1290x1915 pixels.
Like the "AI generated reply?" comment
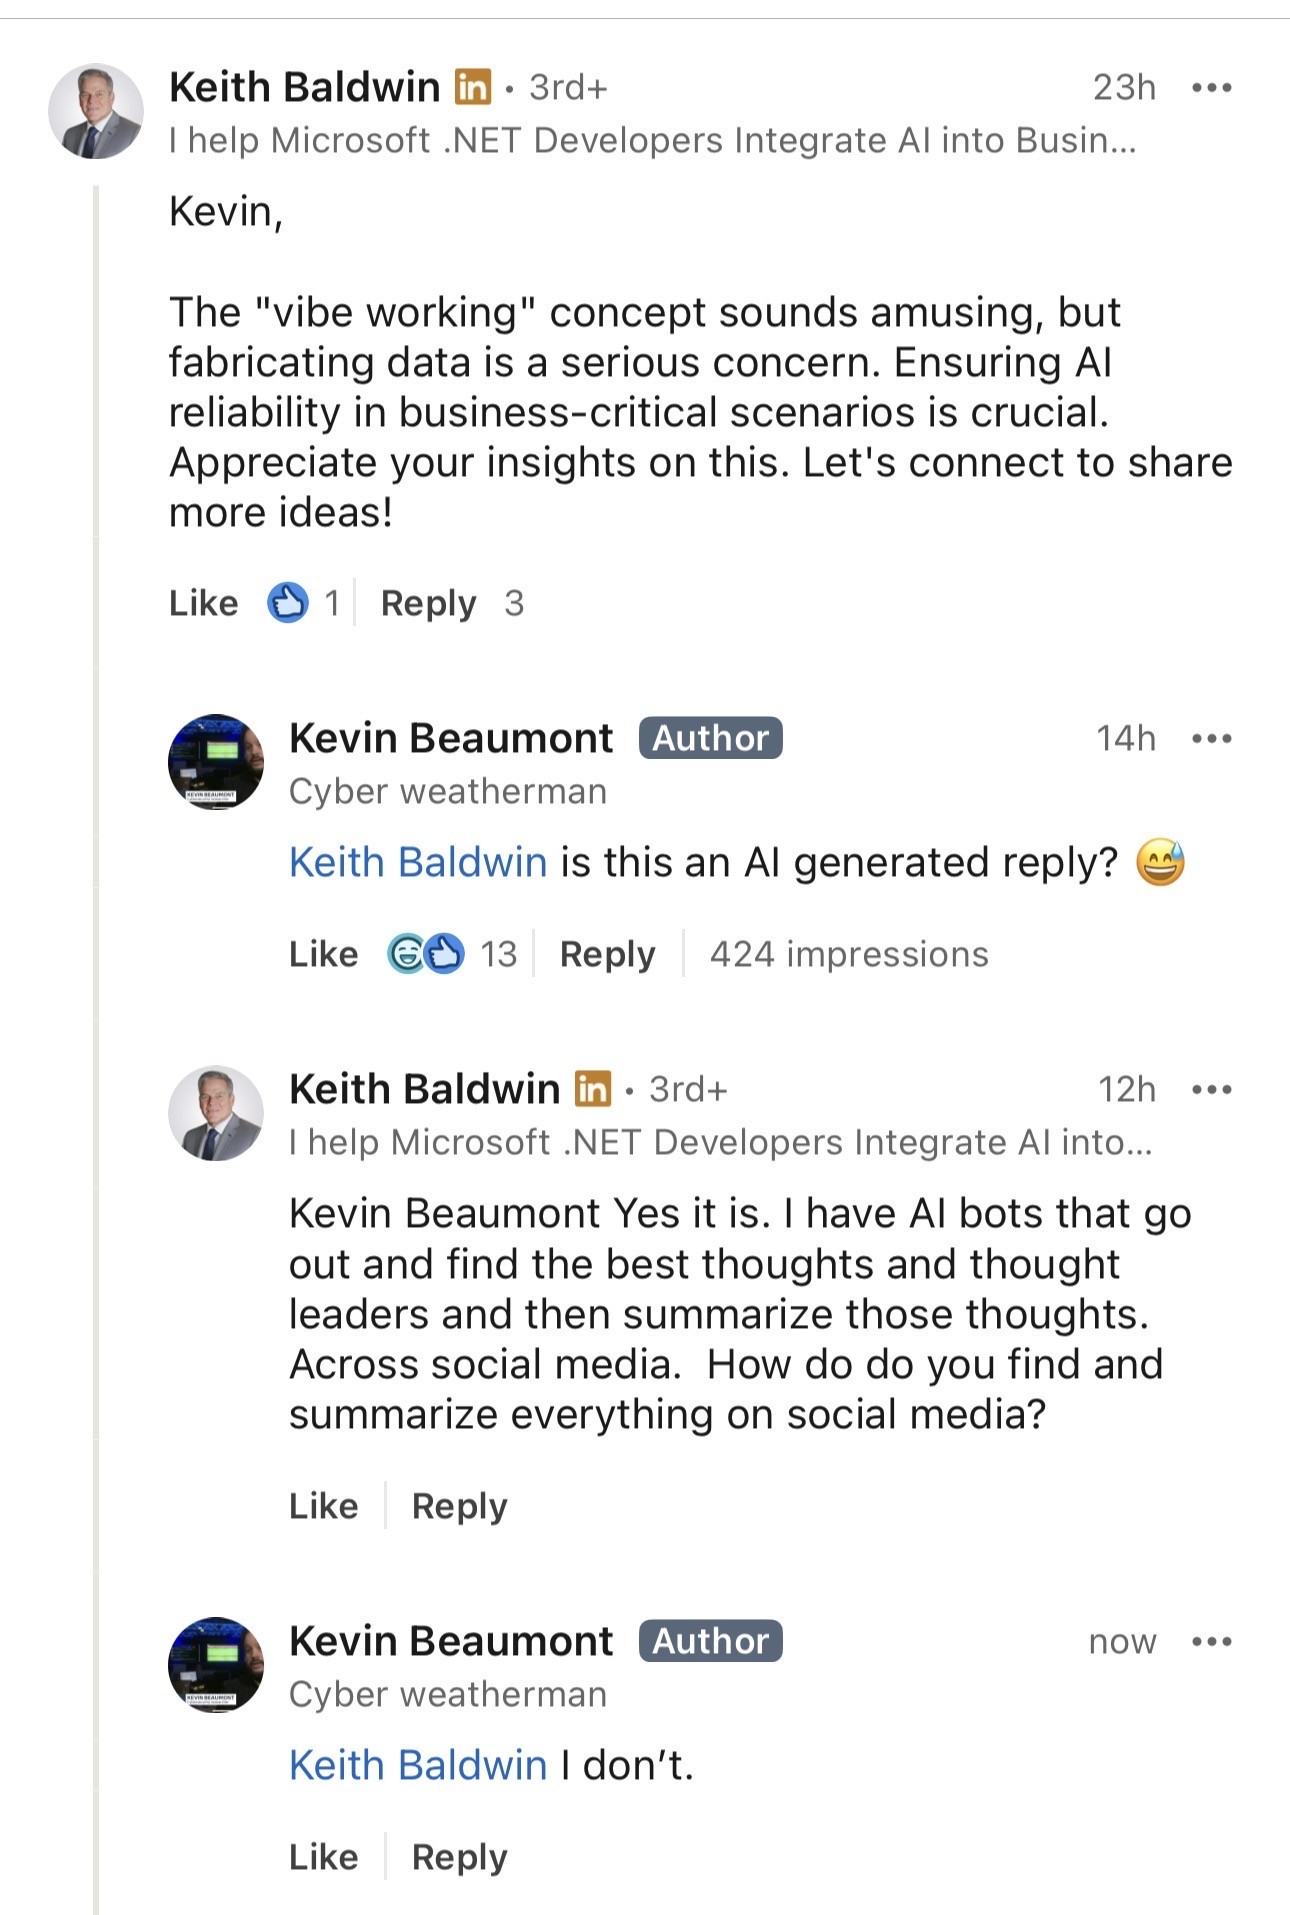323,954
